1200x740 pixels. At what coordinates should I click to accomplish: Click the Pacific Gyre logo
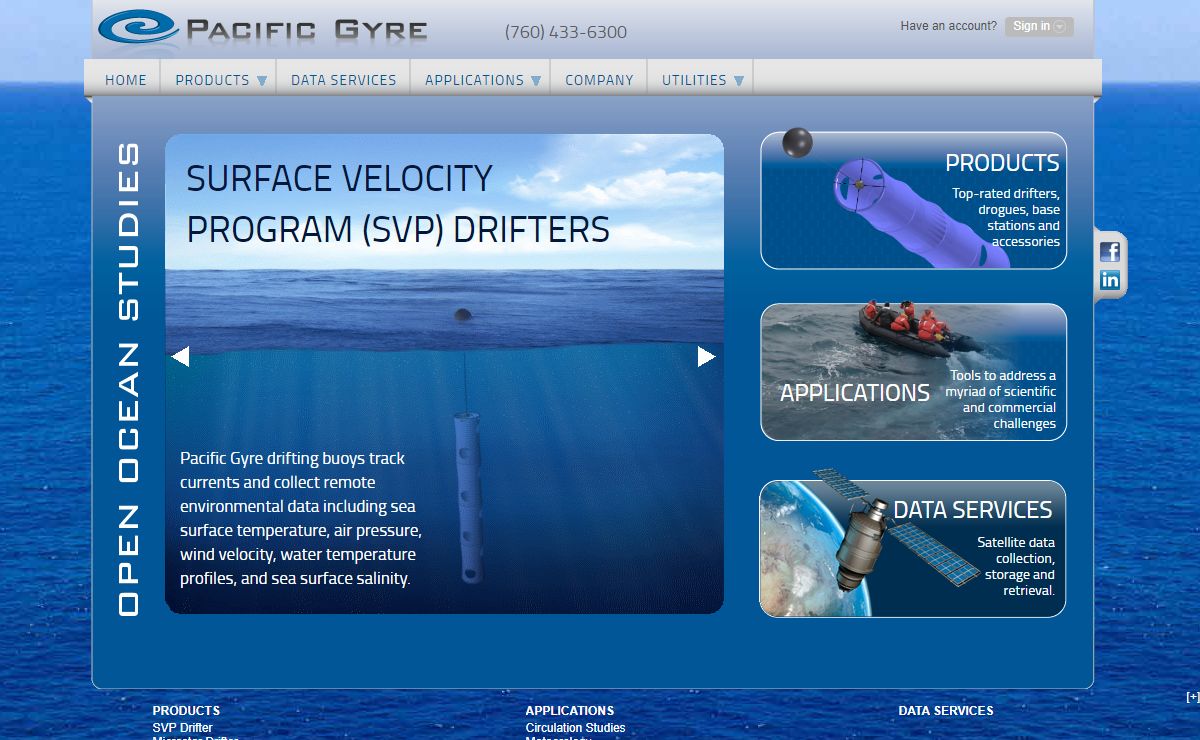[x=263, y=30]
